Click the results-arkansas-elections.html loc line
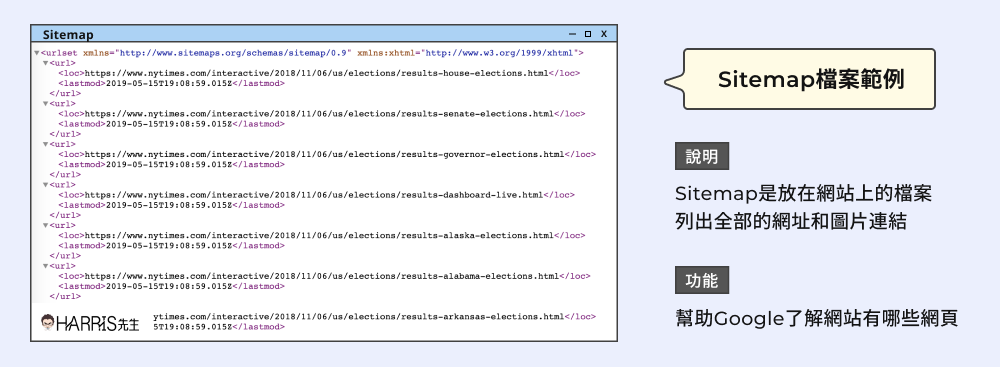Screen dimensions: 1000x367 [x=375, y=317]
